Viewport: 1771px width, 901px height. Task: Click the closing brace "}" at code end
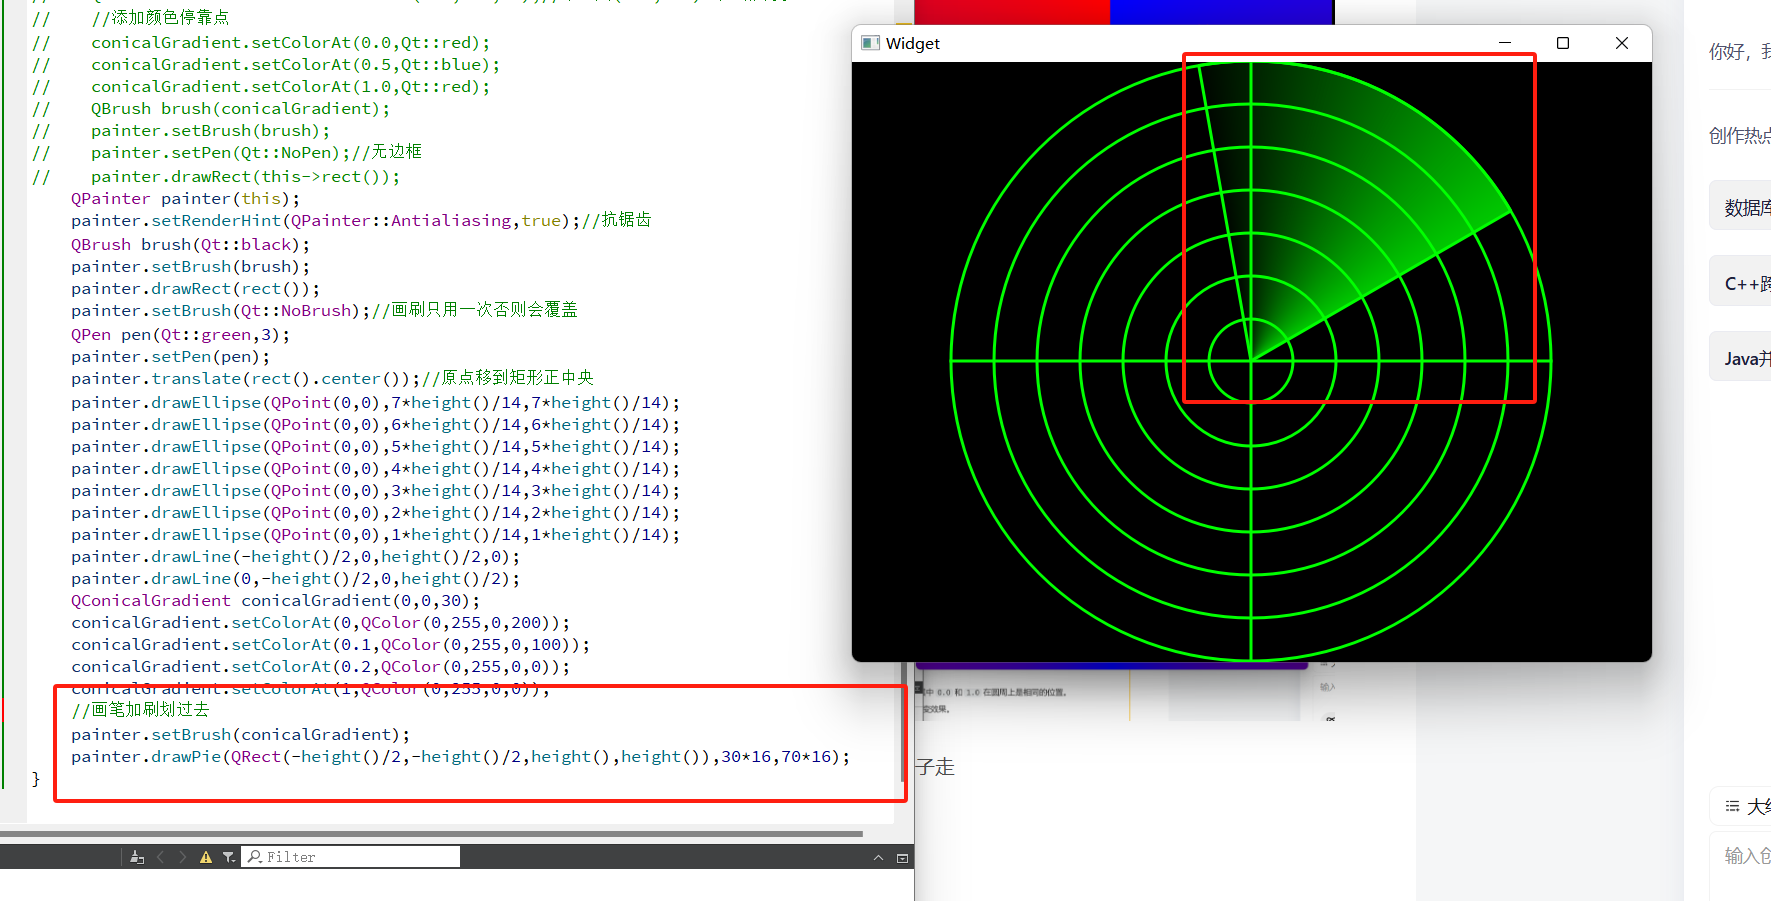[36, 779]
